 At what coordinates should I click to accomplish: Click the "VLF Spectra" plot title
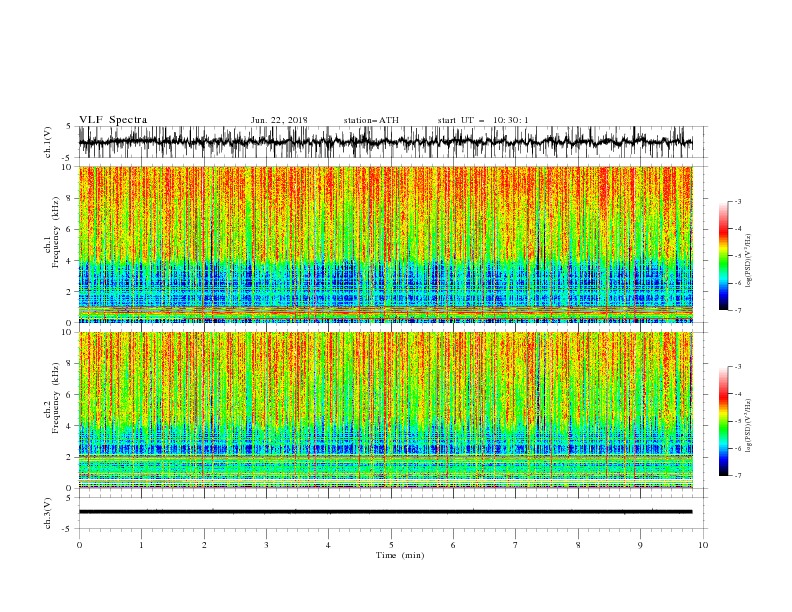coord(113,120)
